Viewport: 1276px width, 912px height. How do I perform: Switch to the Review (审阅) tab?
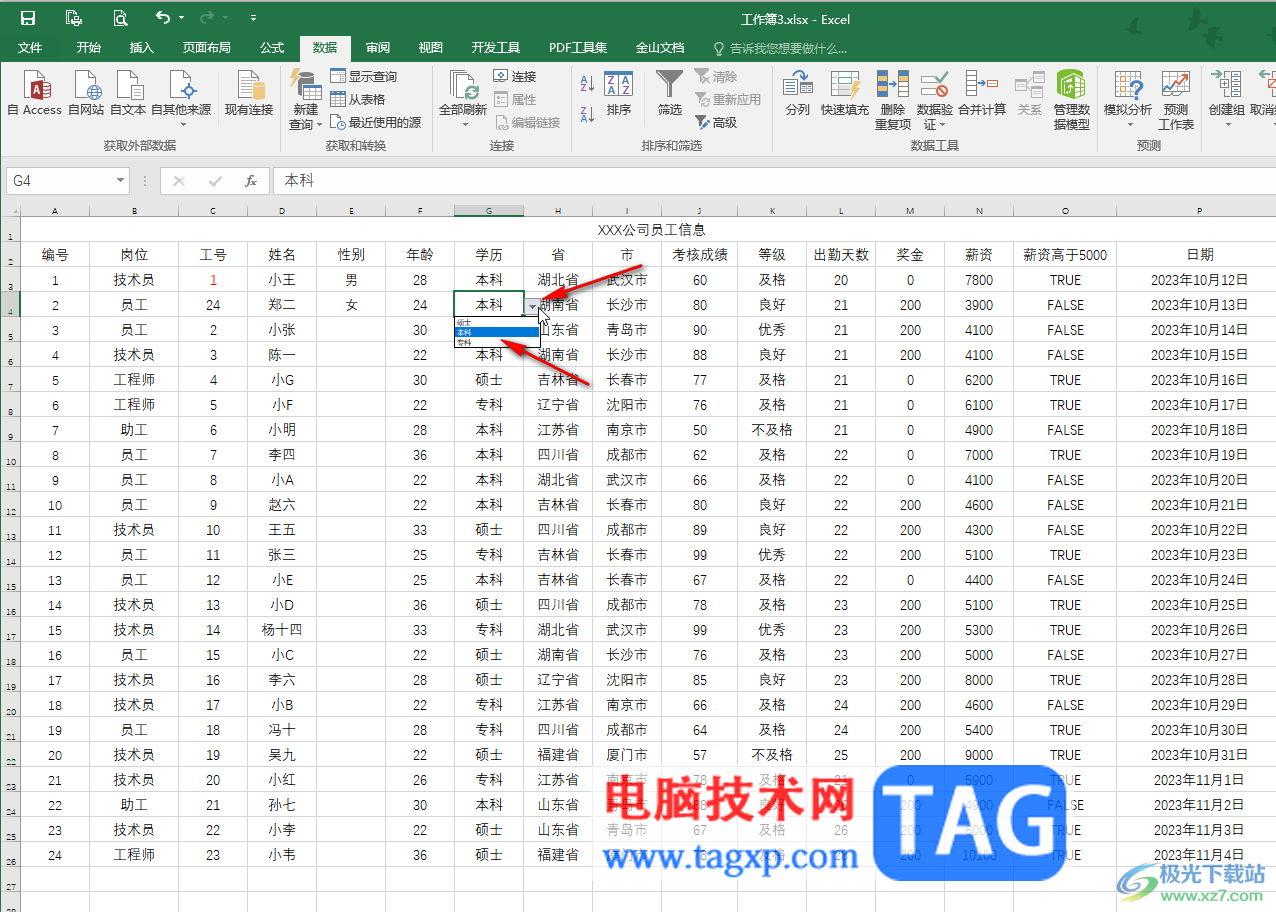point(378,47)
